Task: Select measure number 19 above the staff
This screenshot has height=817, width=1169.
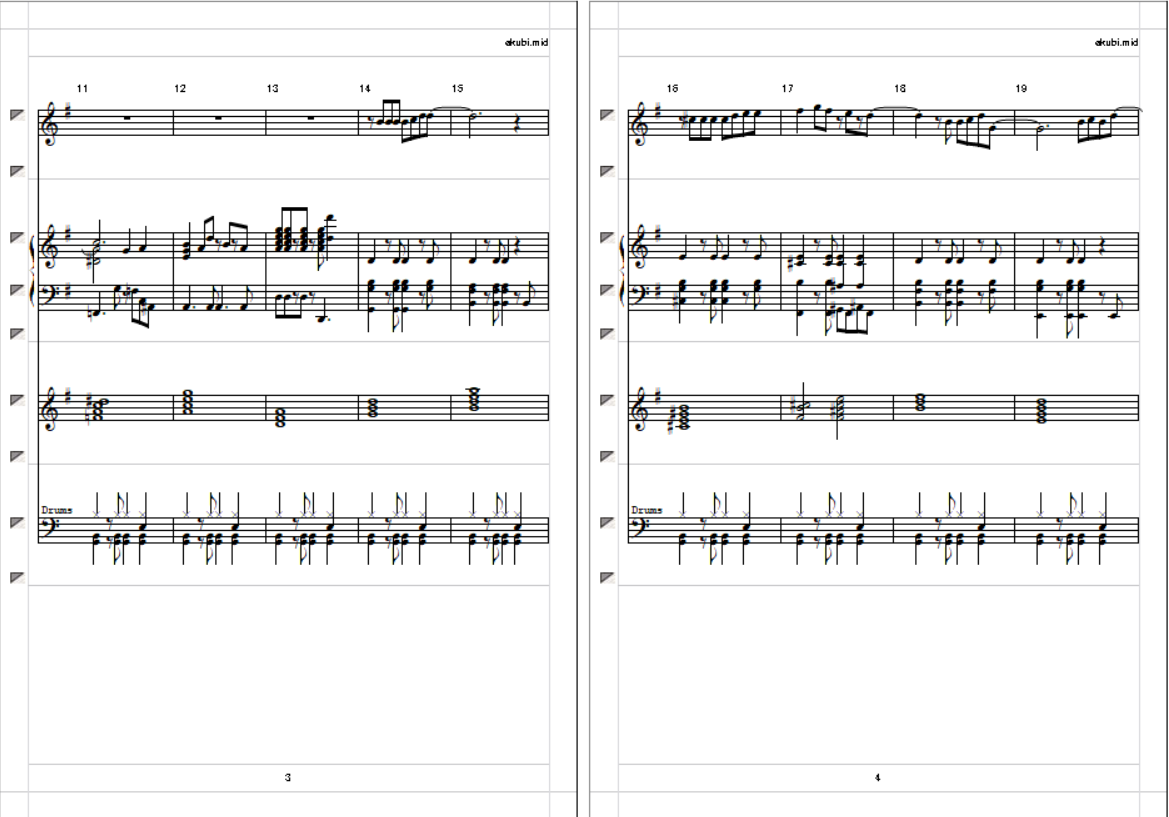Action: [1021, 88]
